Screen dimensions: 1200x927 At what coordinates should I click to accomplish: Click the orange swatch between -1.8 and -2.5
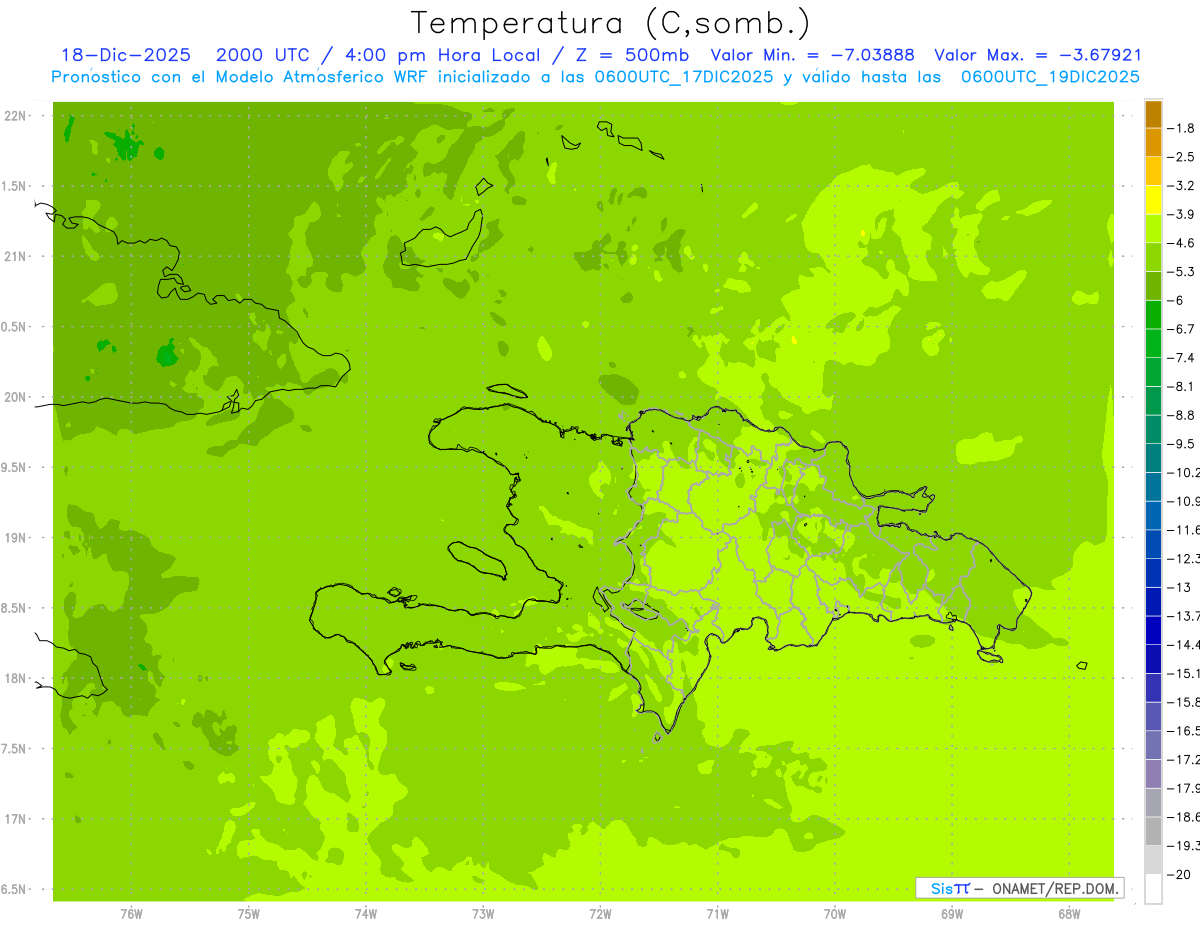(x=1153, y=142)
